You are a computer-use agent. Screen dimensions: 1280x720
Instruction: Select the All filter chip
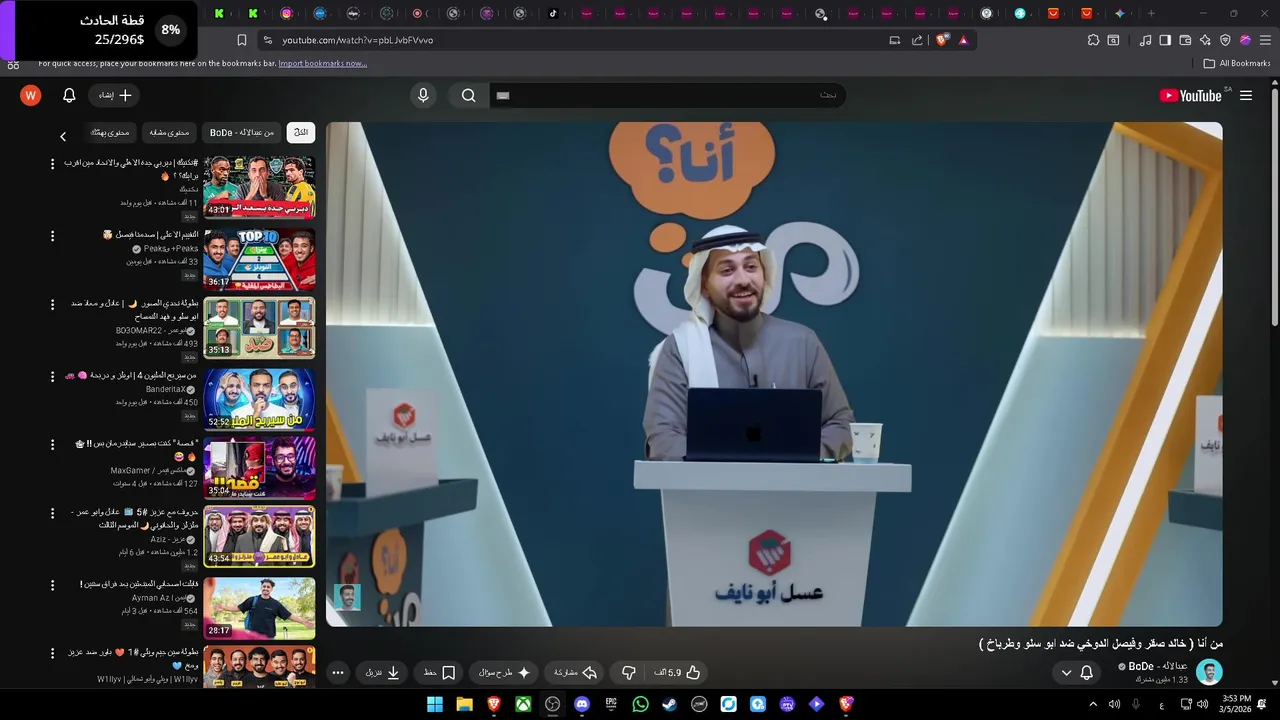pyautogui.click(x=301, y=132)
